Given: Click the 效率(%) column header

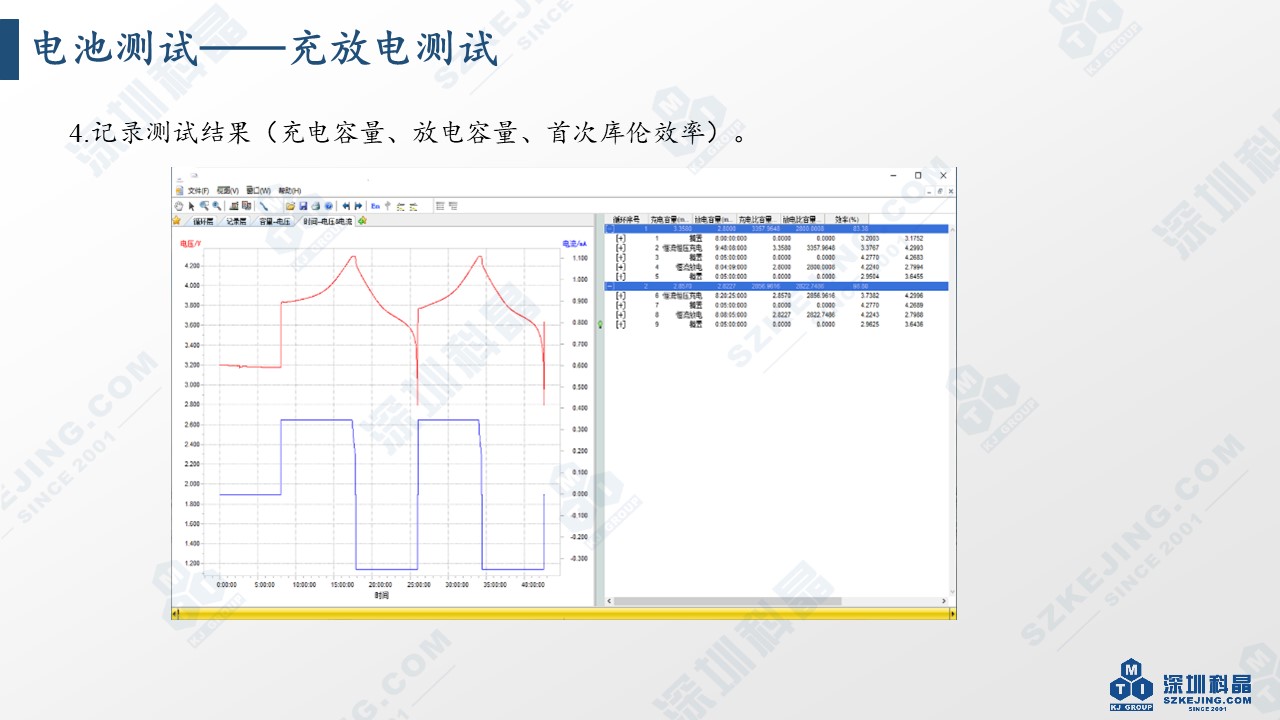Looking at the screenshot, I should [847, 219].
